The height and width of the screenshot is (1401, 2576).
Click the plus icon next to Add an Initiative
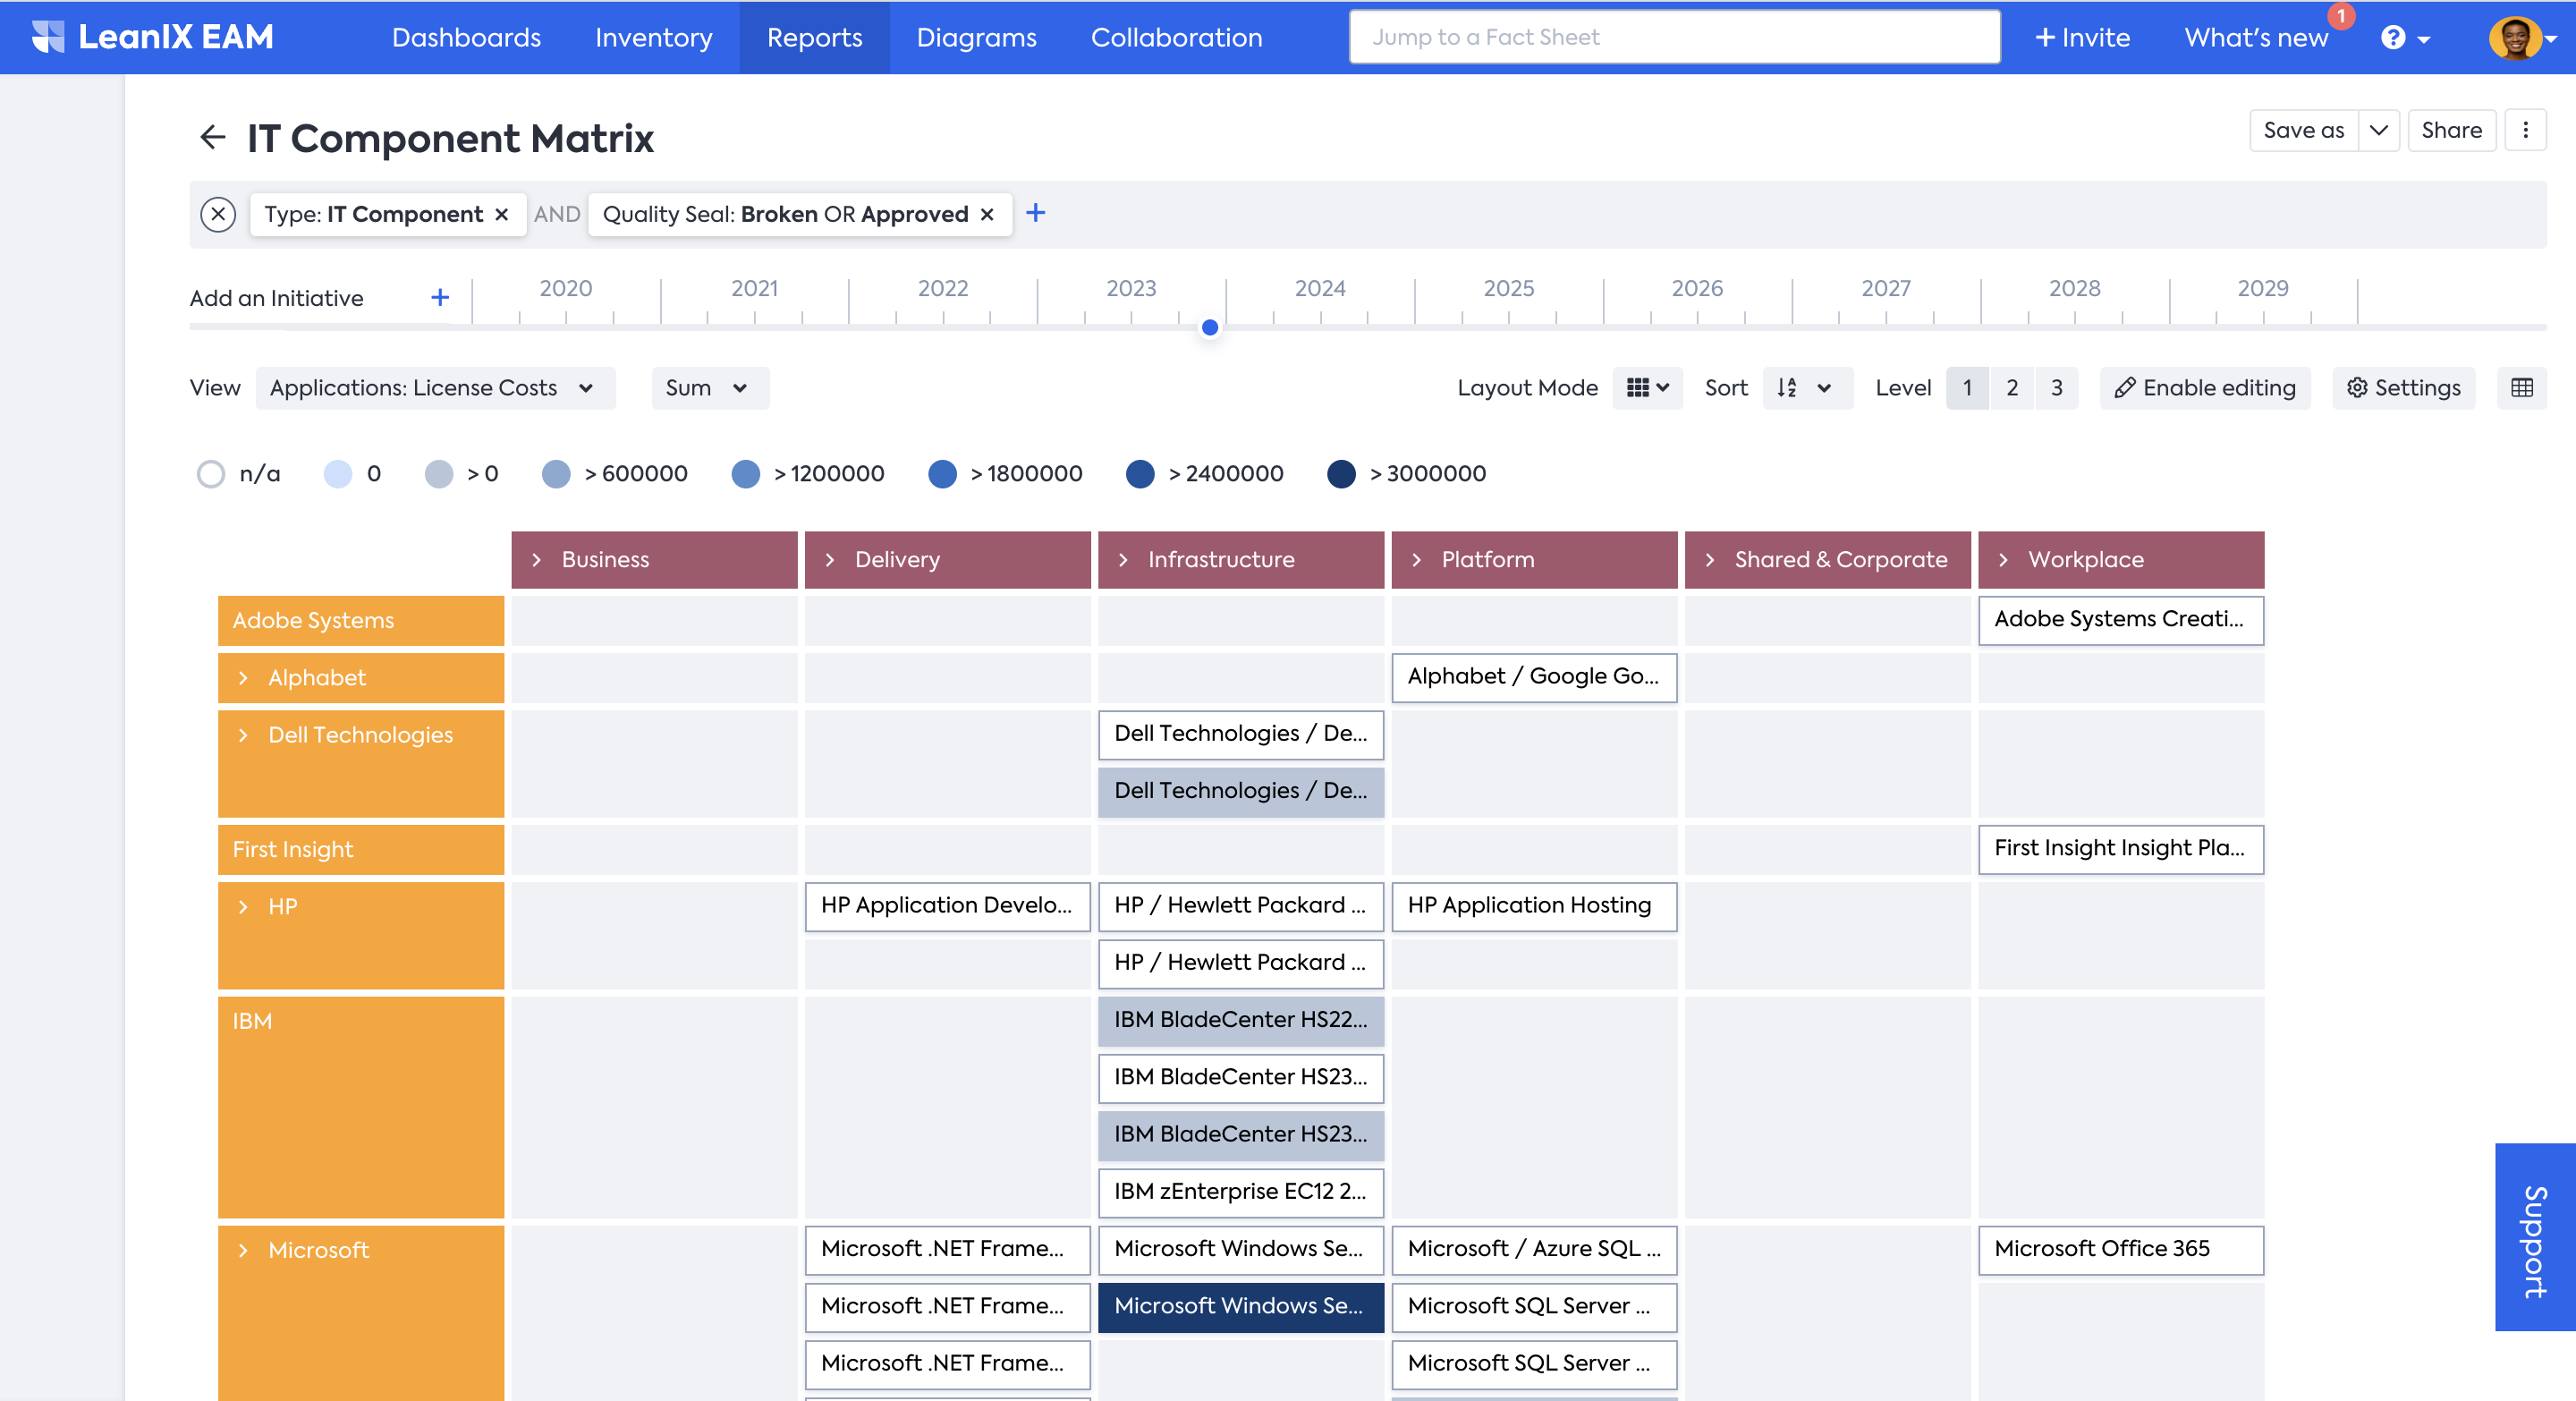pyautogui.click(x=439, y=297)
